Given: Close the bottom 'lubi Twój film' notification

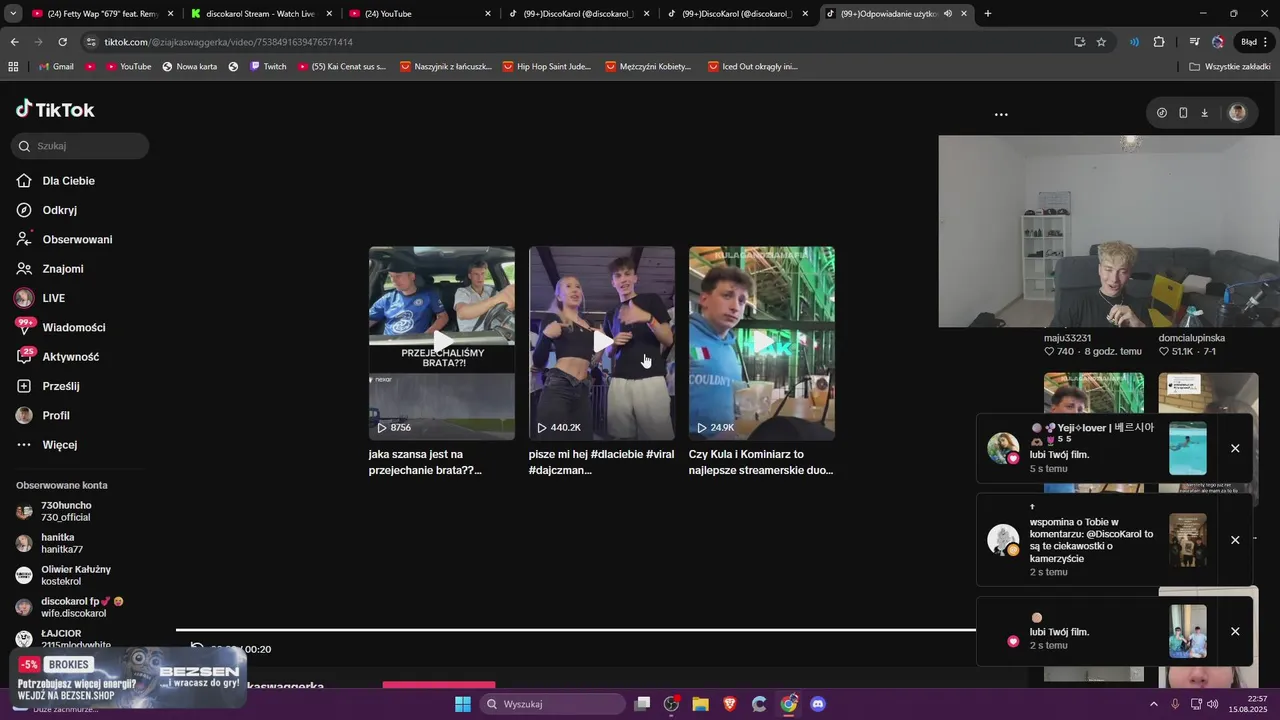Looking at the screenshot, I should click(1235, 632).
